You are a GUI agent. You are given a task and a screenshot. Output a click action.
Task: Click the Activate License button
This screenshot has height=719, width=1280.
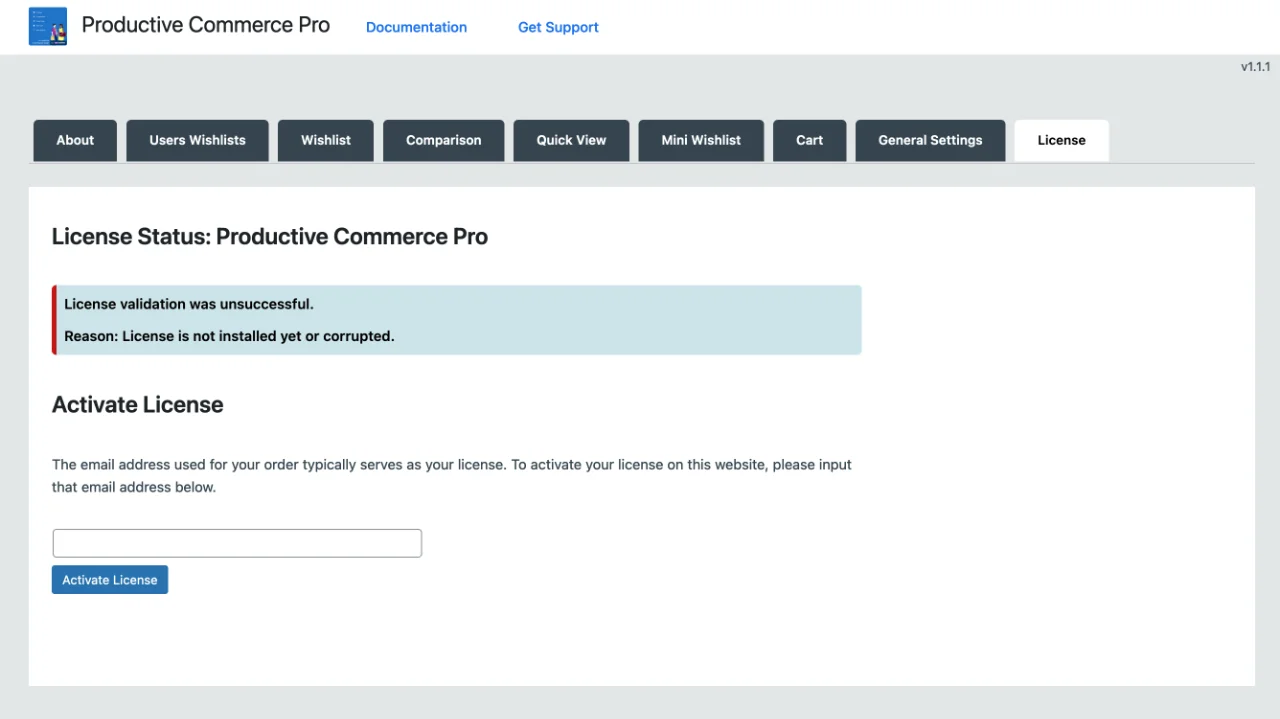[x=110, y=580]
